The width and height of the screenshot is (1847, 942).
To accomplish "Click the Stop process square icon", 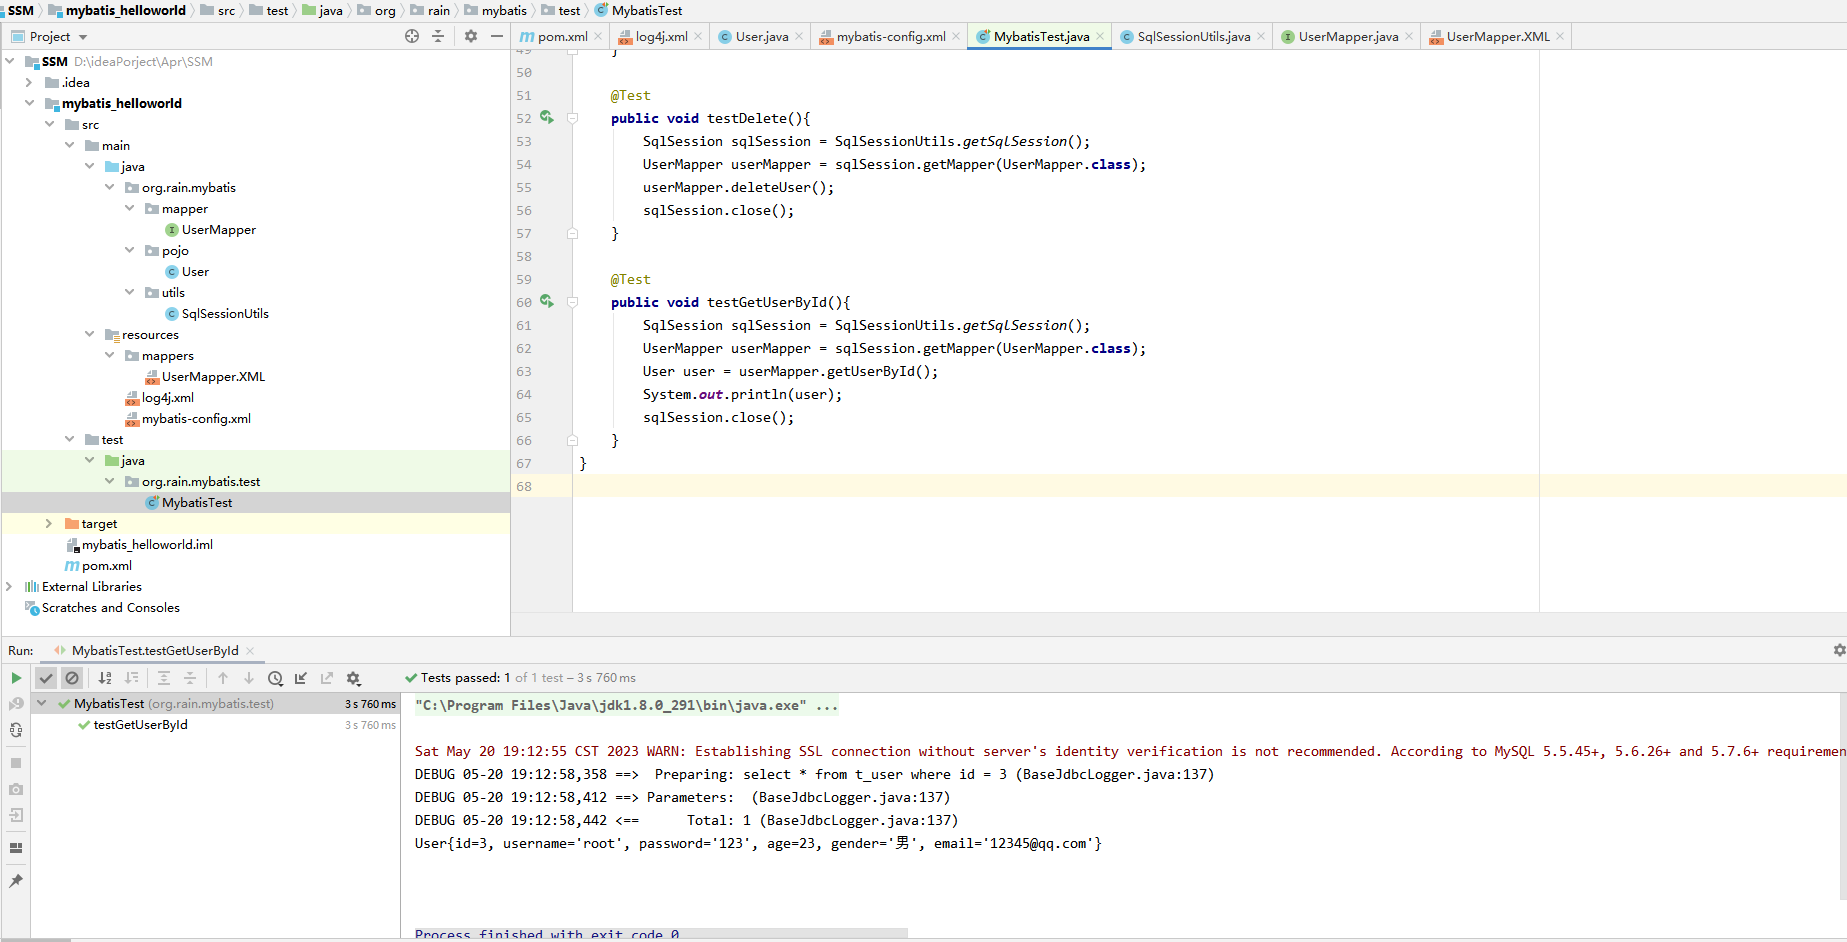I will (x=16, y=763).
